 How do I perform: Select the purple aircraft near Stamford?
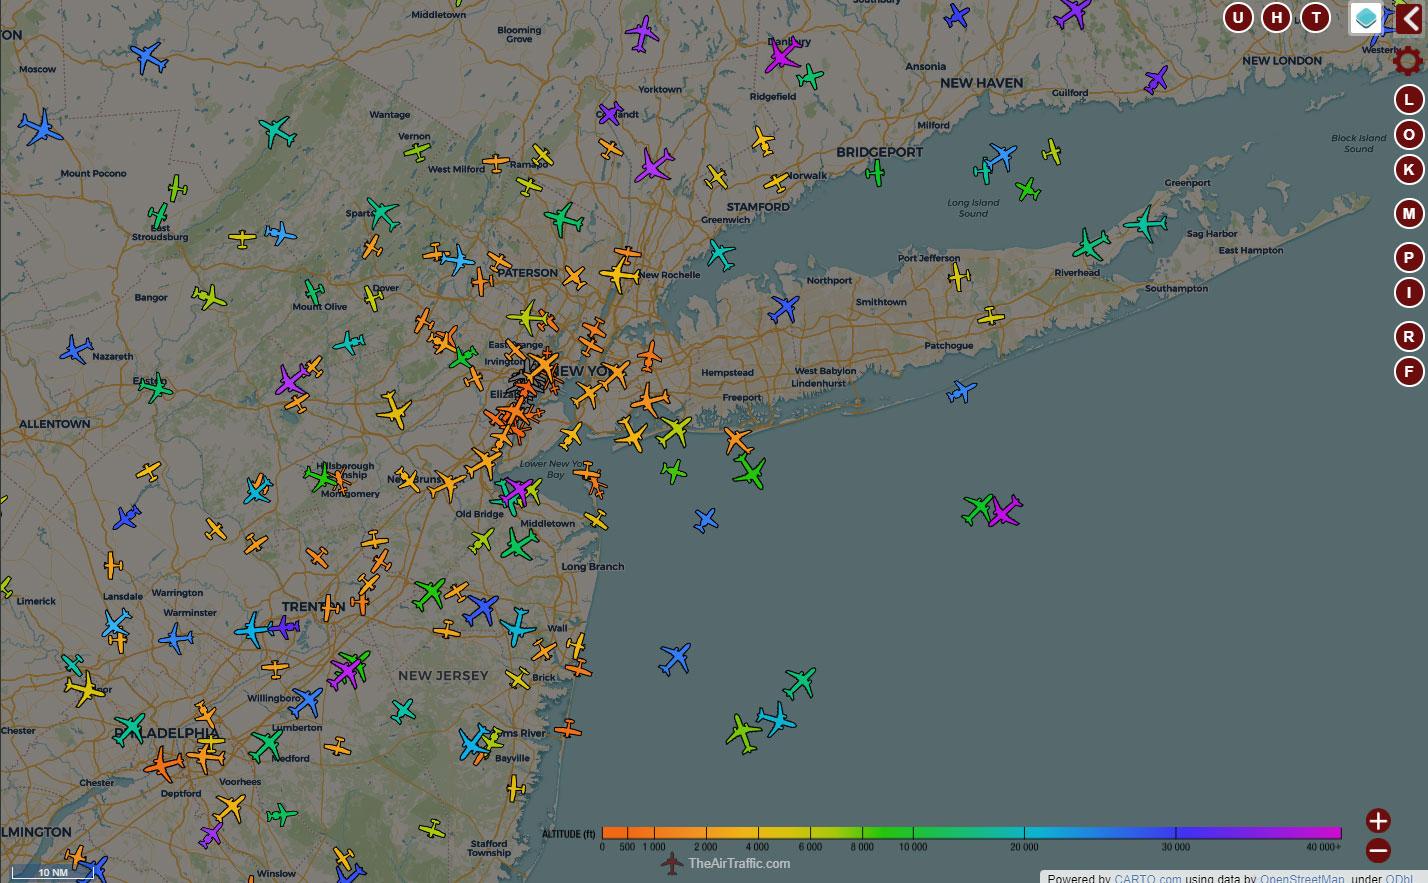click(654, 164)
